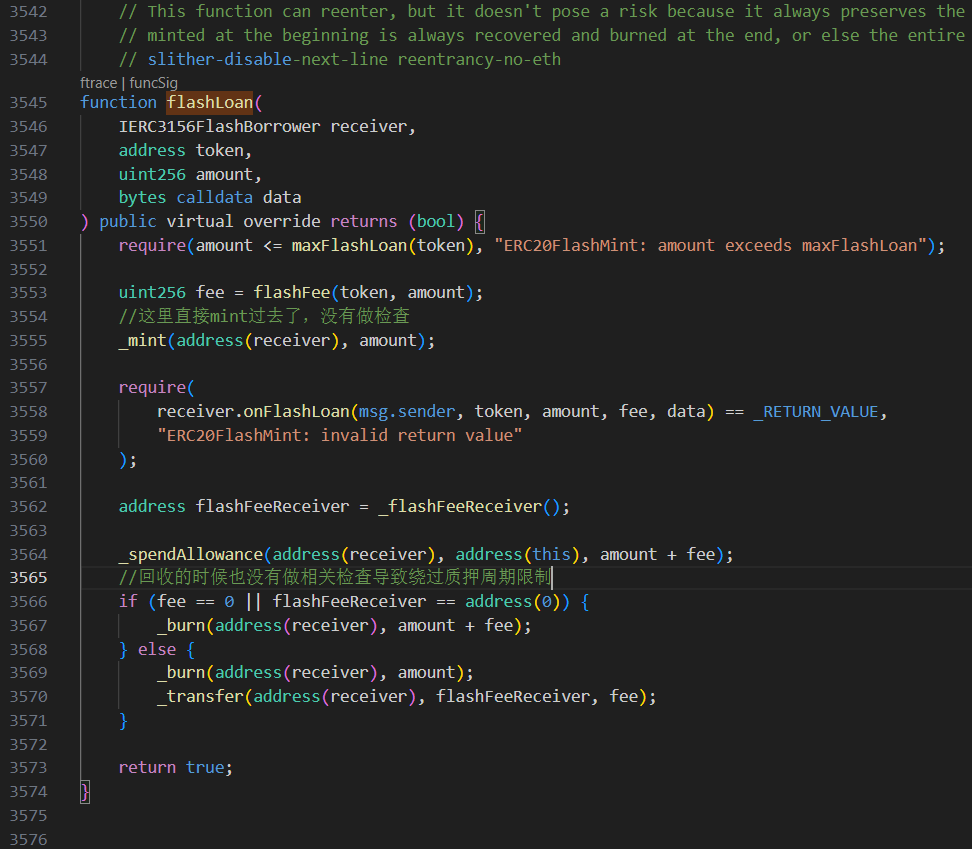The width and height of the screenshot is (972, 849).
Task: Click the _burn call with amount + fee
Action: pos(345,626)
